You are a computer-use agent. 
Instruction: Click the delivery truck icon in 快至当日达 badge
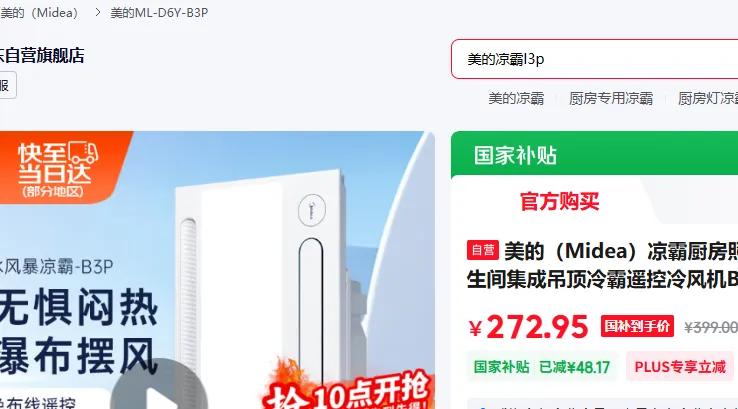point(83,152)
